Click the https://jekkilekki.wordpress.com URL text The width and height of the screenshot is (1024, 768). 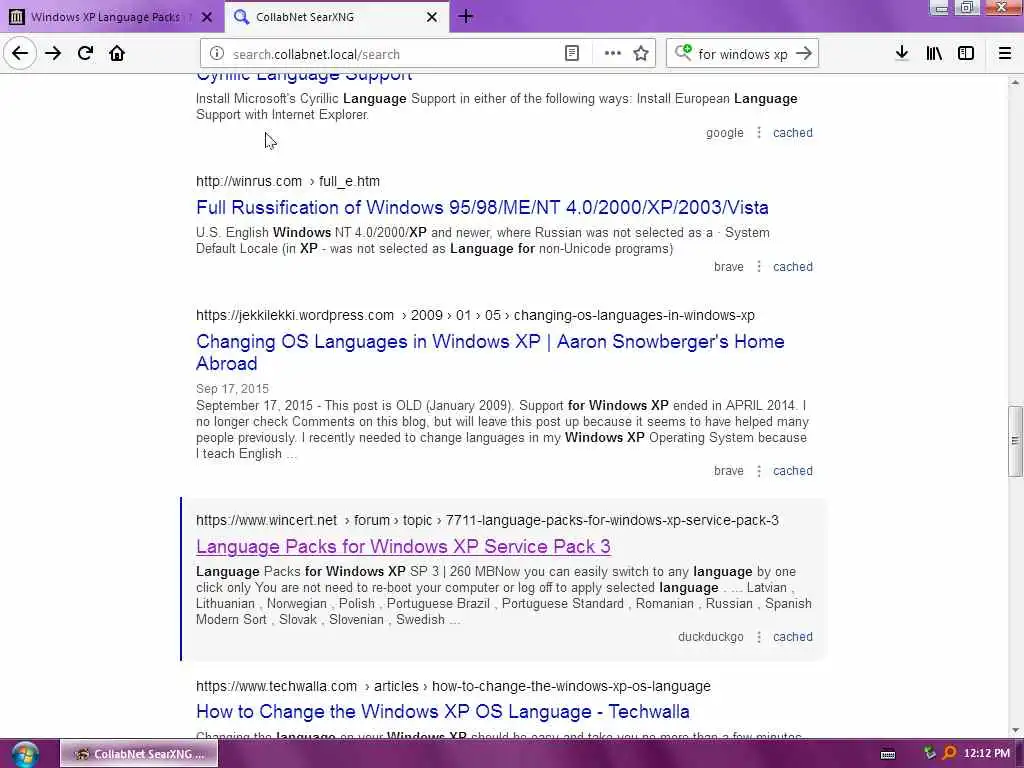(295, 315)
